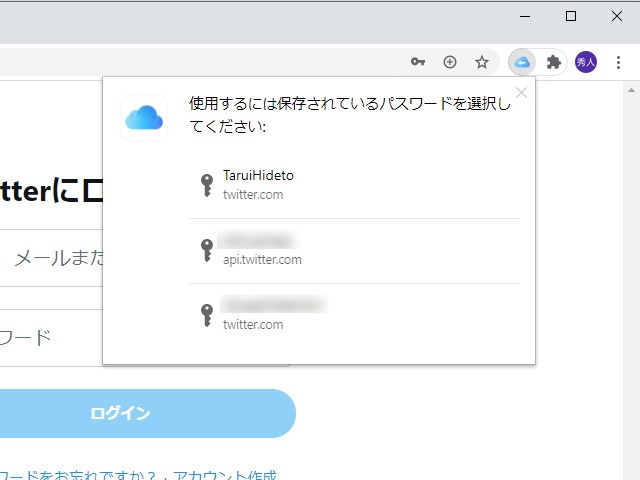This screenshot has width=640, height=480.
Task: Click the key password manager icon
Action: click(418, 62)
